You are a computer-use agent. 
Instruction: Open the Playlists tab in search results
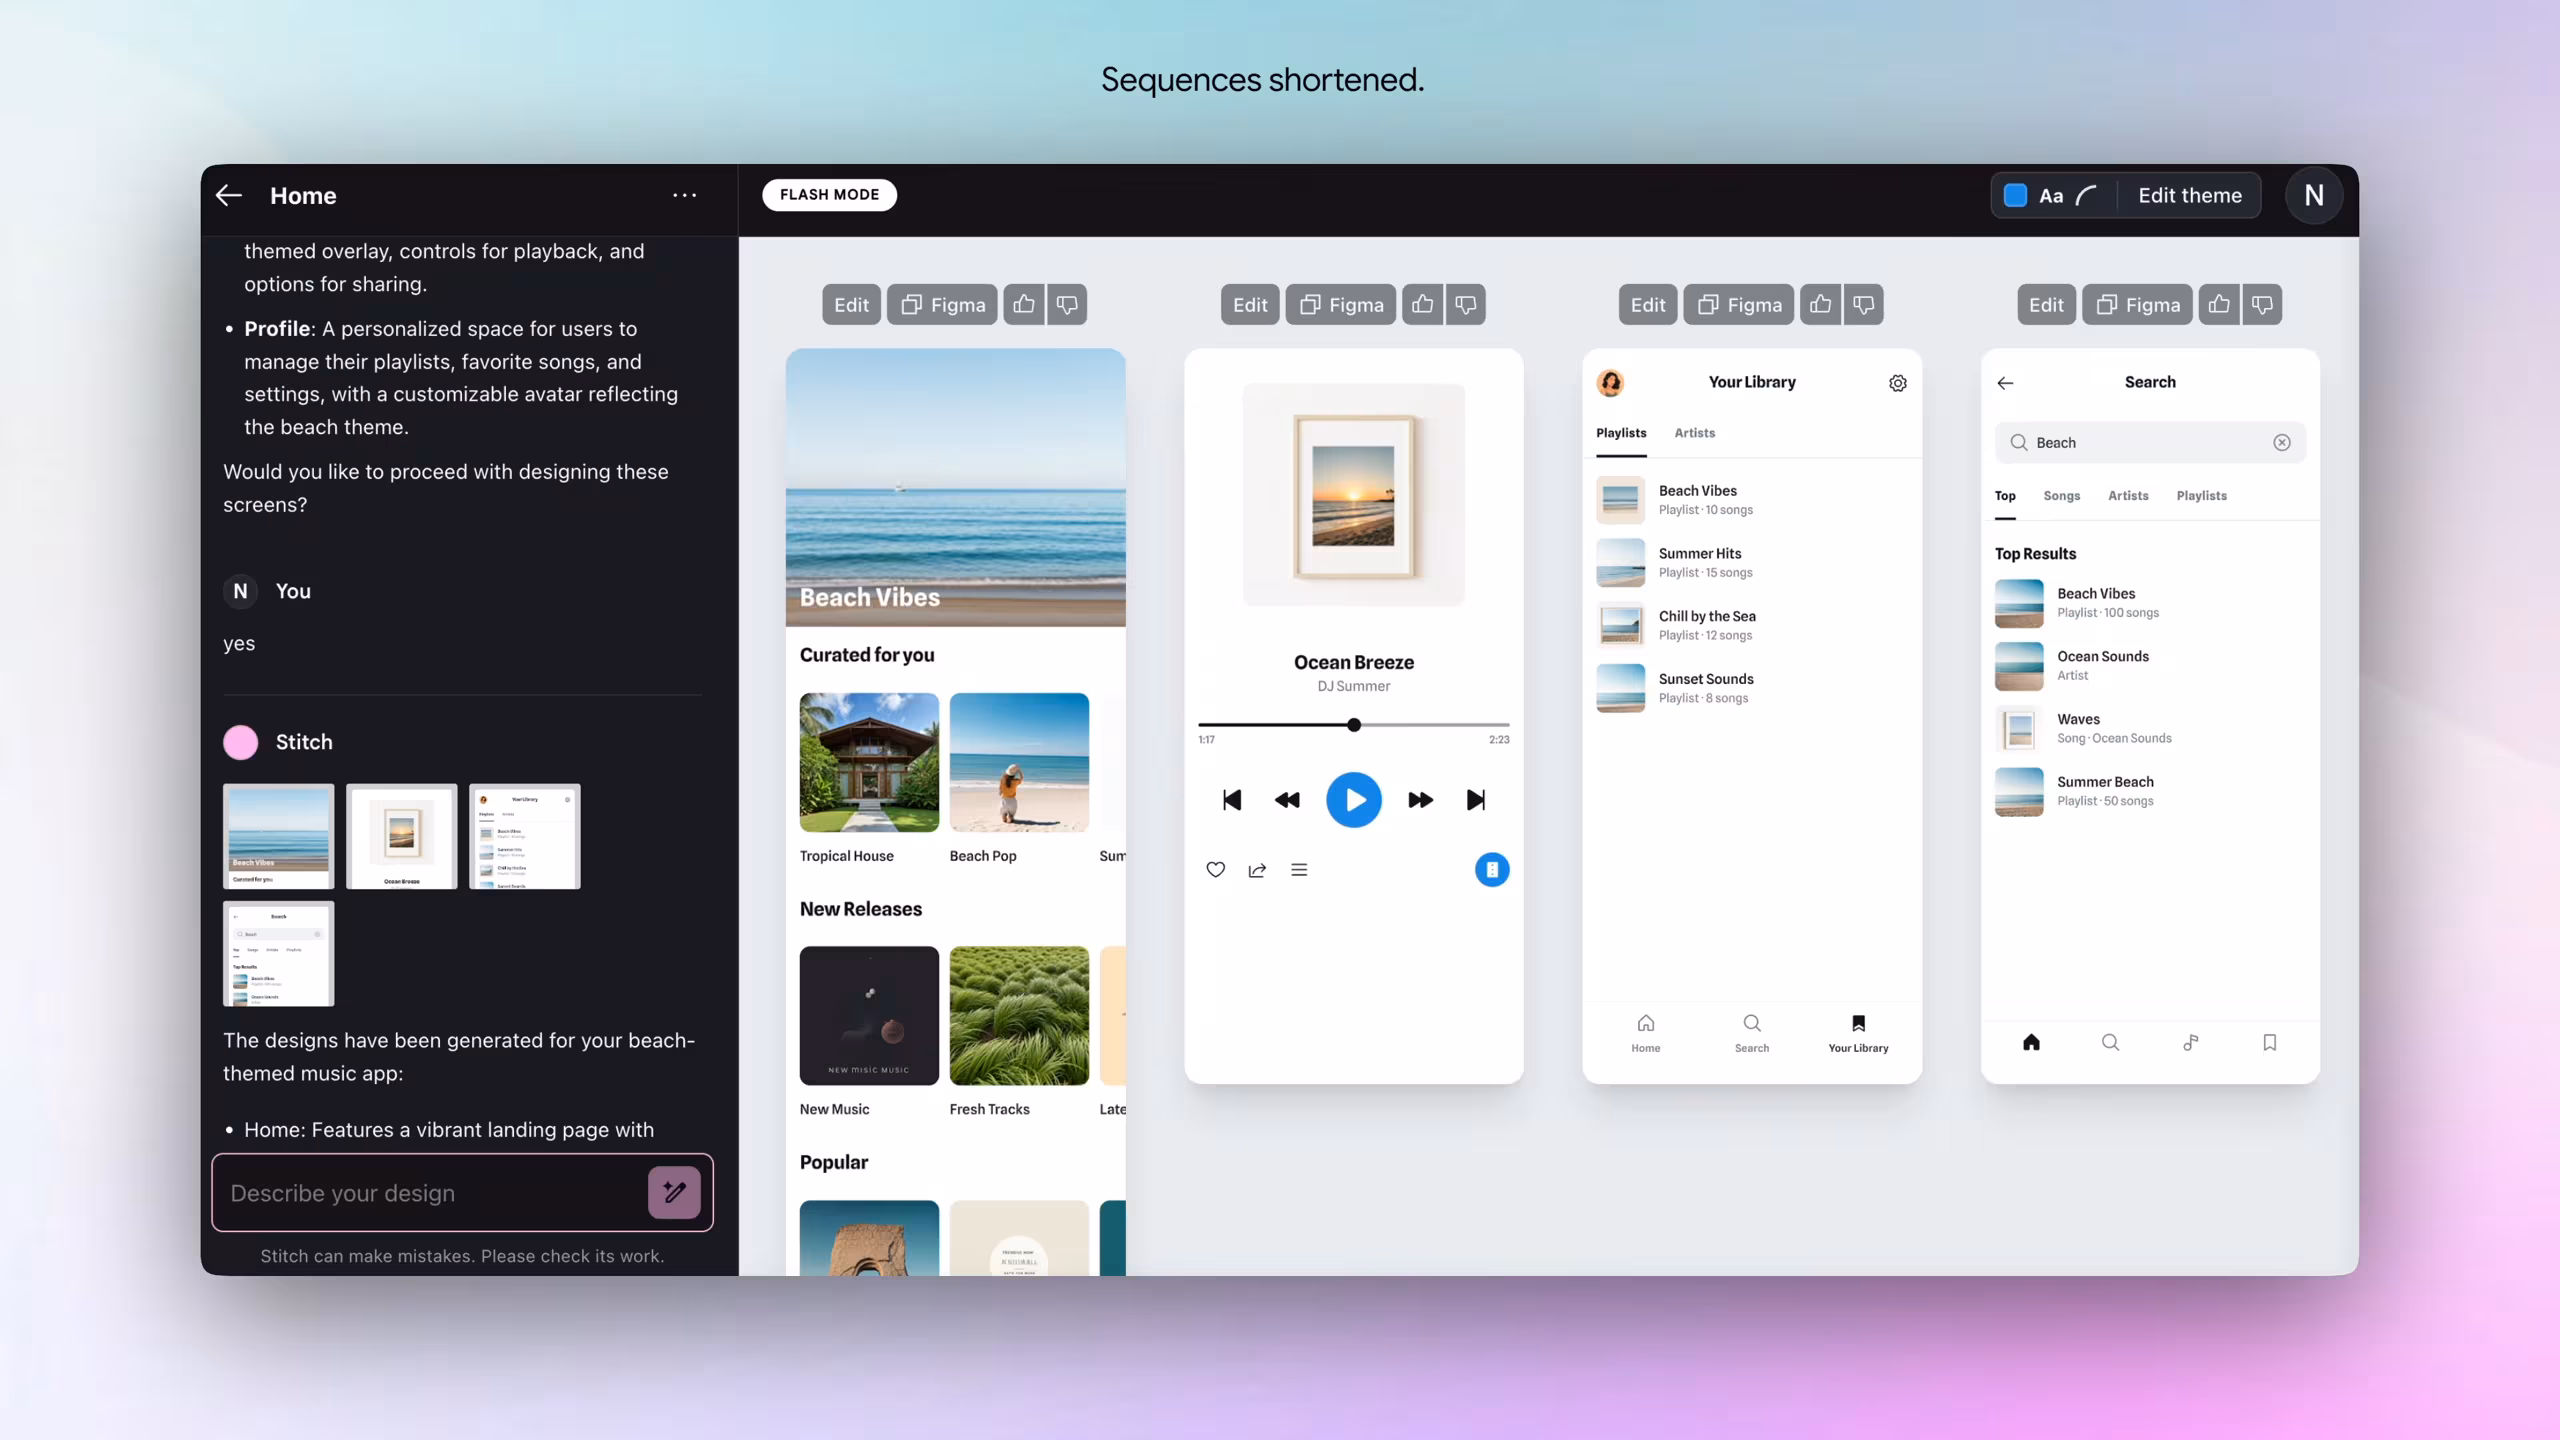[2202, 495]
